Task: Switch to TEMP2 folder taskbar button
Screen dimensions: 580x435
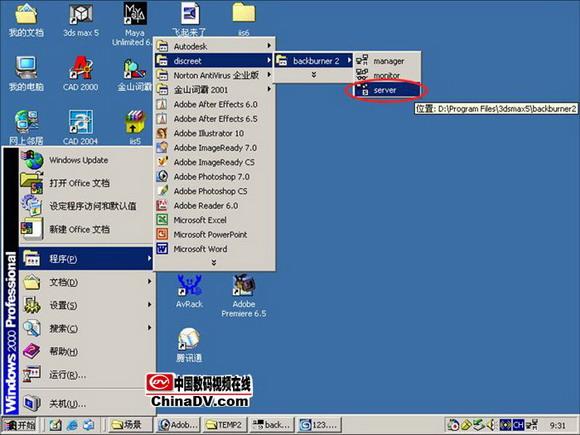Action: 225,425
